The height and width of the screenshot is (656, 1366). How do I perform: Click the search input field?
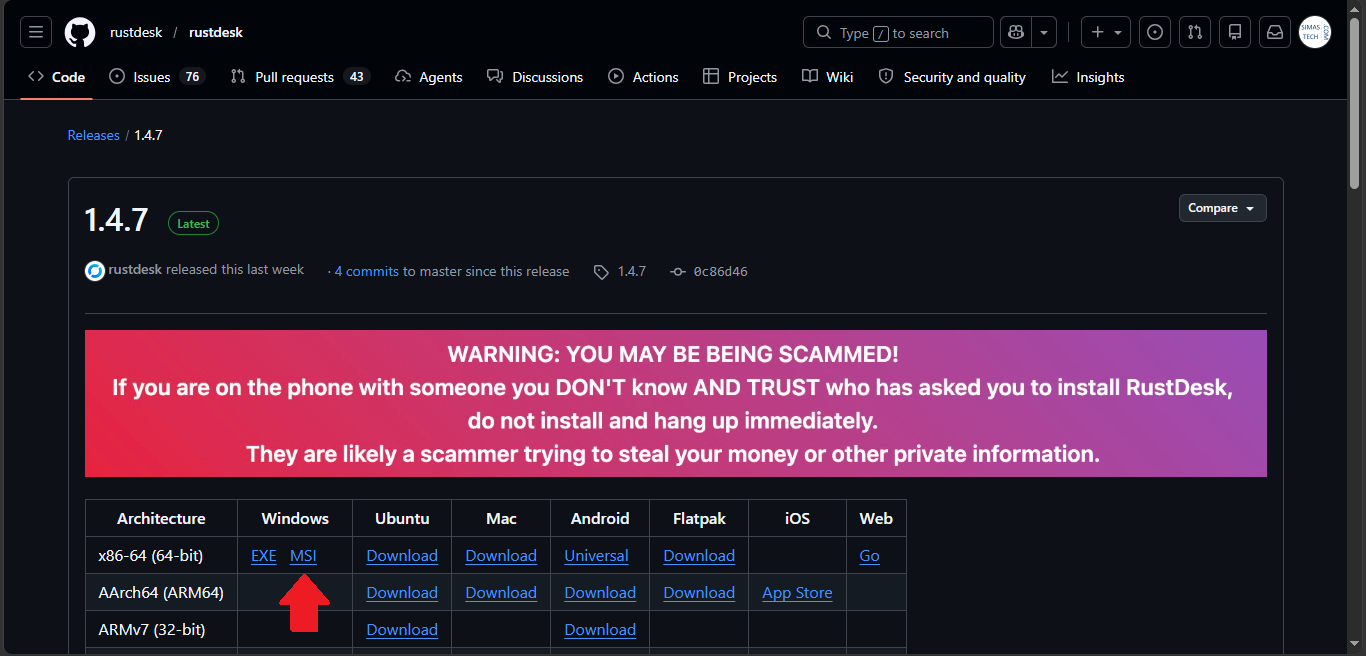pyautogui.click(x=898, y=33)
